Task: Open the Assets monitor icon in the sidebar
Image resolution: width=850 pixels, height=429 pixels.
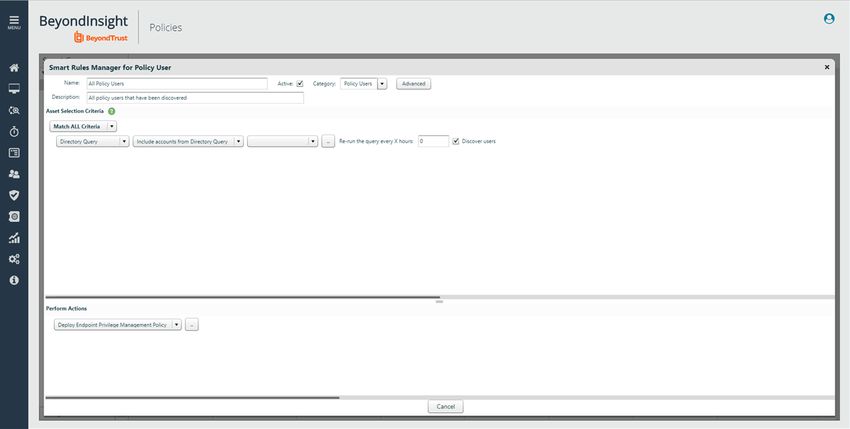Action: [14, 89]
